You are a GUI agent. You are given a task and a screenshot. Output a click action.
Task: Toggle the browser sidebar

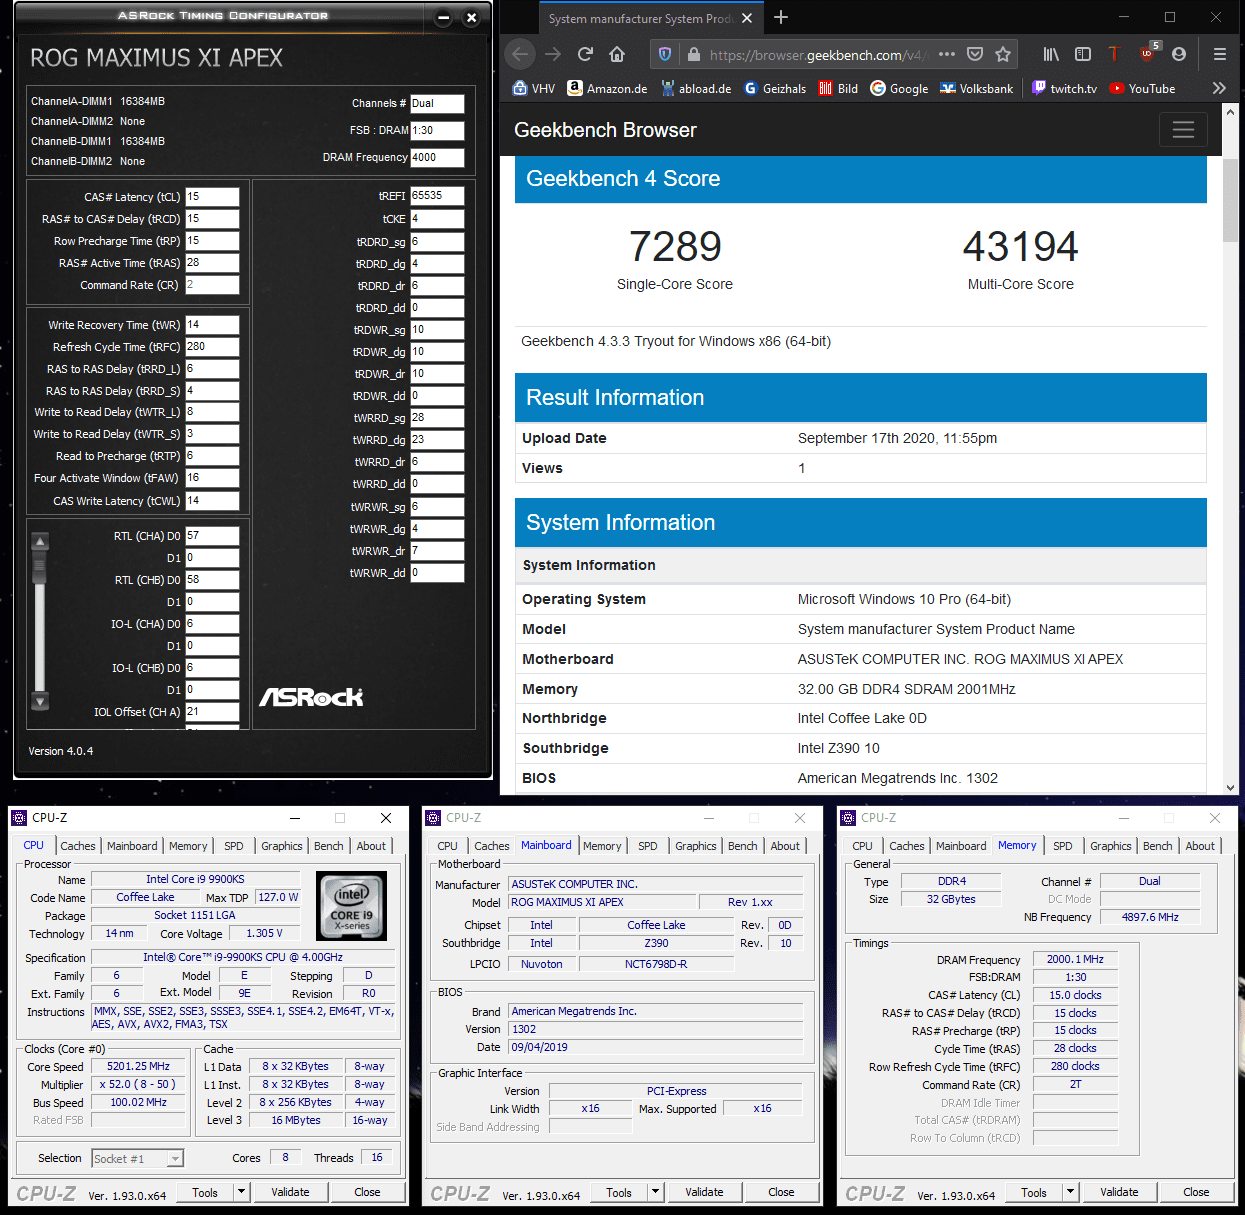[1083, 55]
